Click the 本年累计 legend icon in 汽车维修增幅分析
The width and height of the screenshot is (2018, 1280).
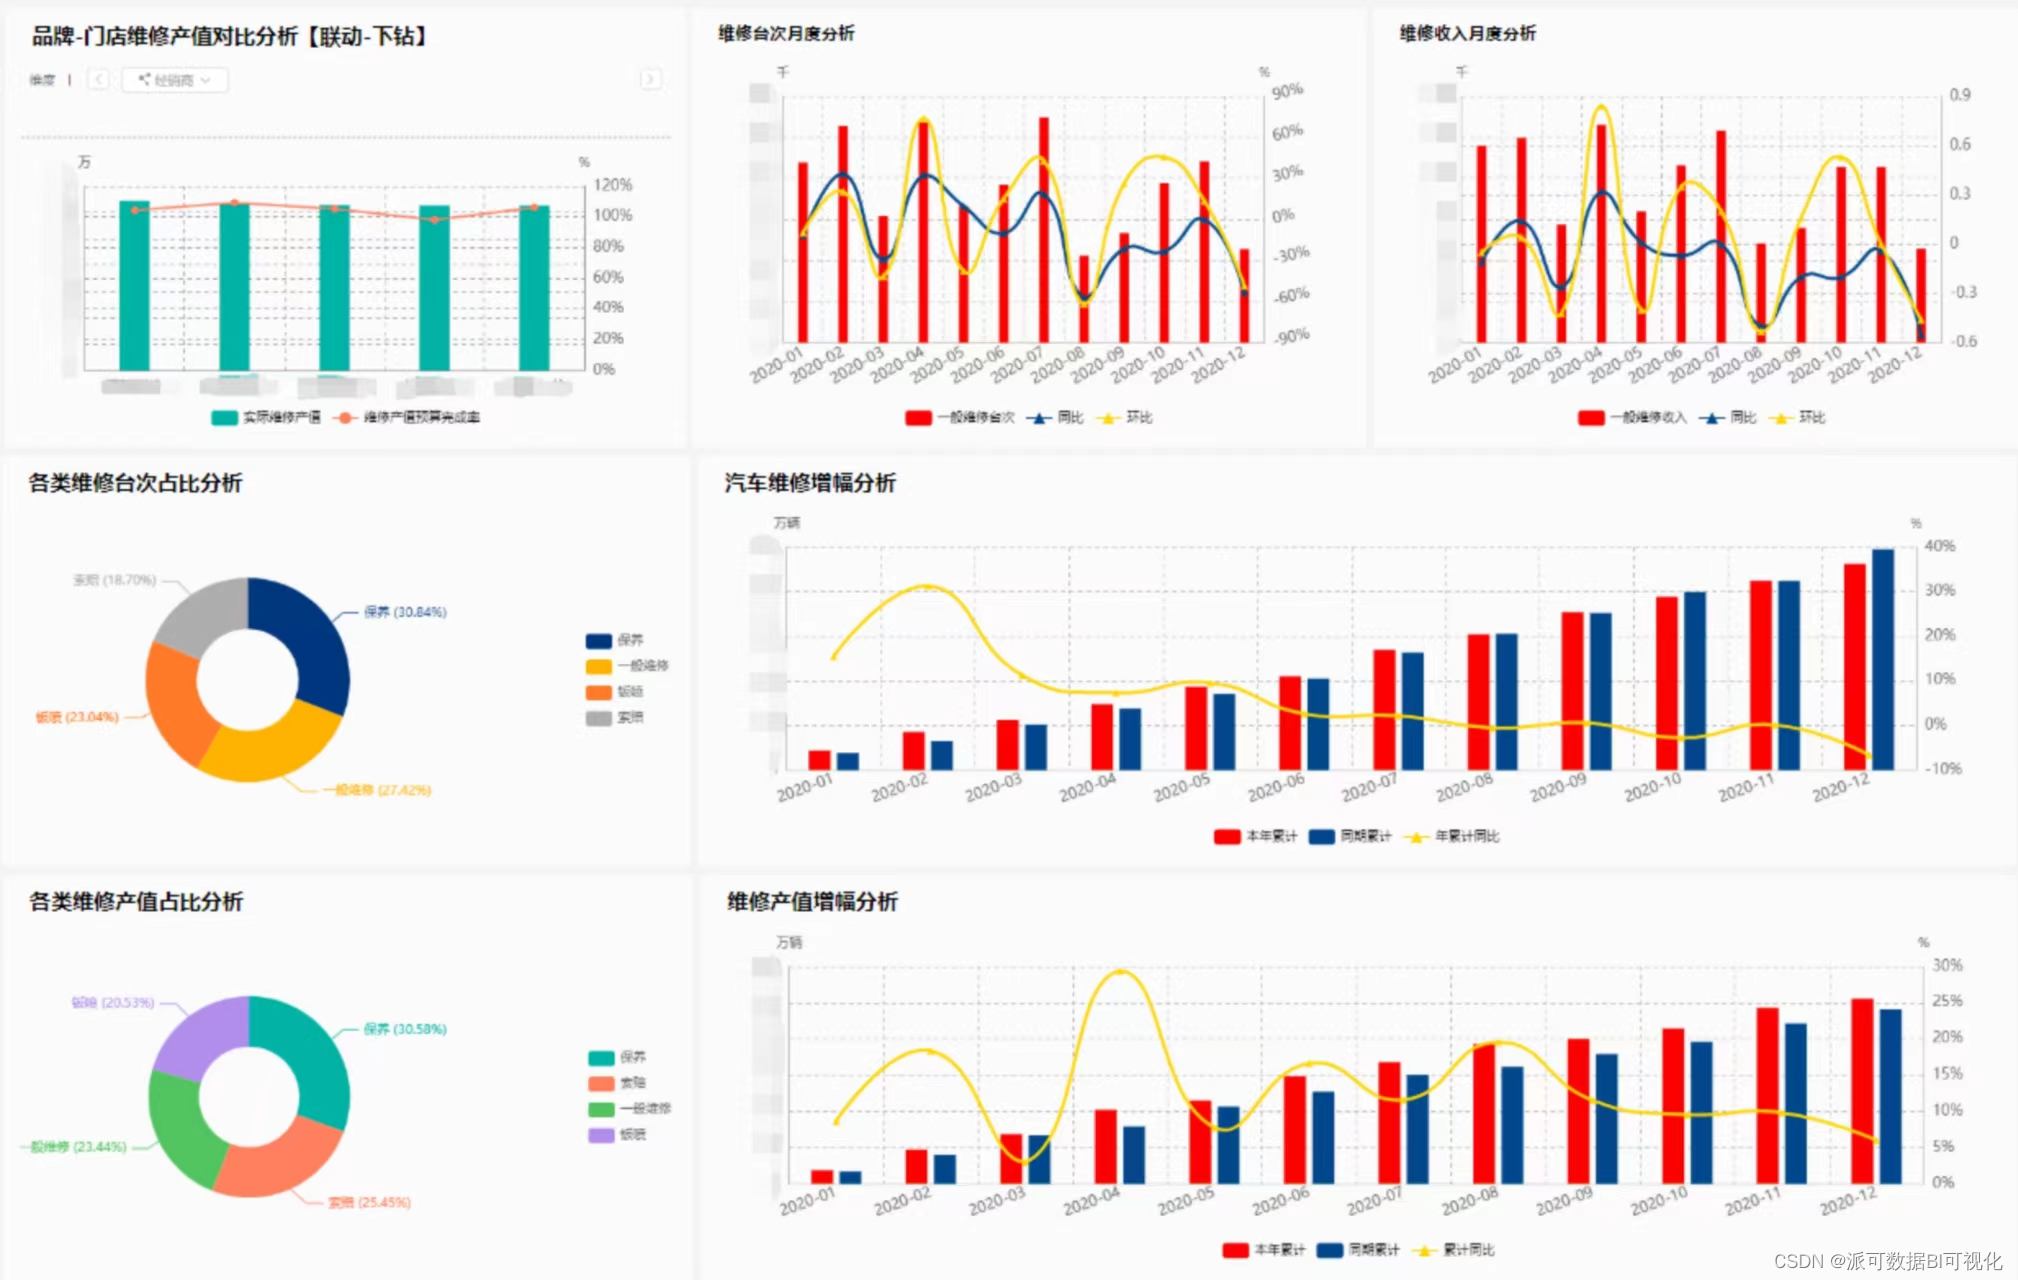1227,836
